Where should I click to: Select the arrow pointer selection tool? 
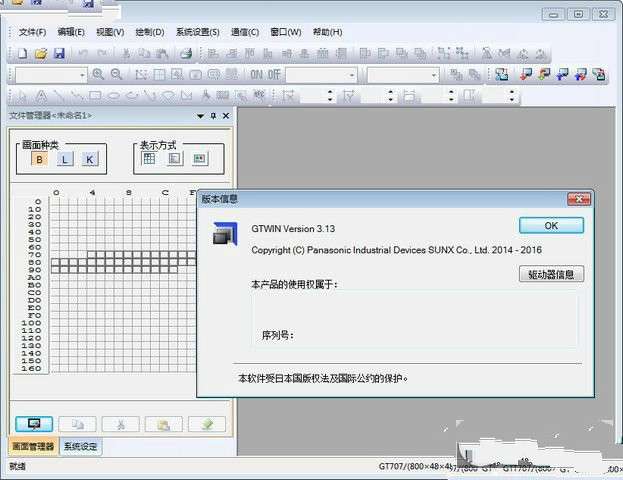coord(22,96)
